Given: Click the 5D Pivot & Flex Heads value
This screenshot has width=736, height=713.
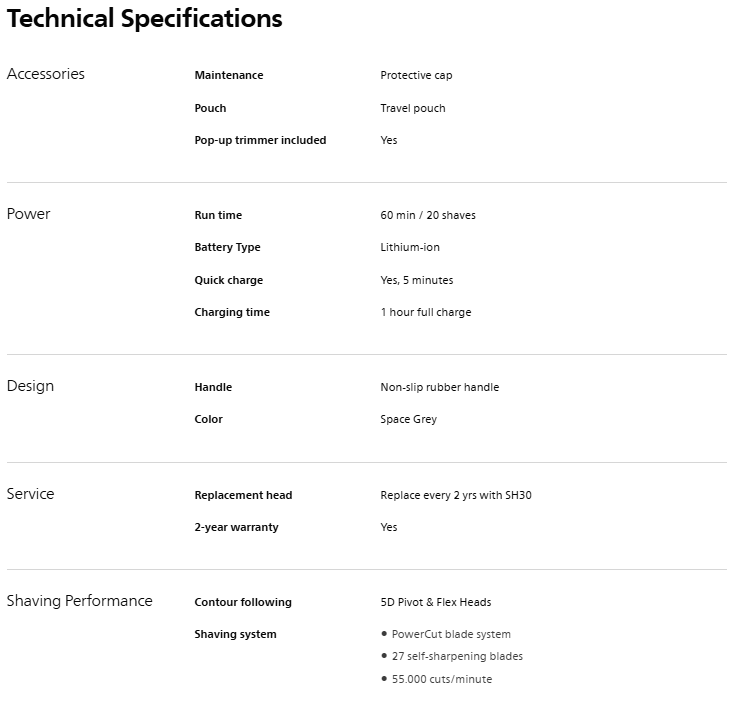Looking at the screenshot, I should (436, 602).
